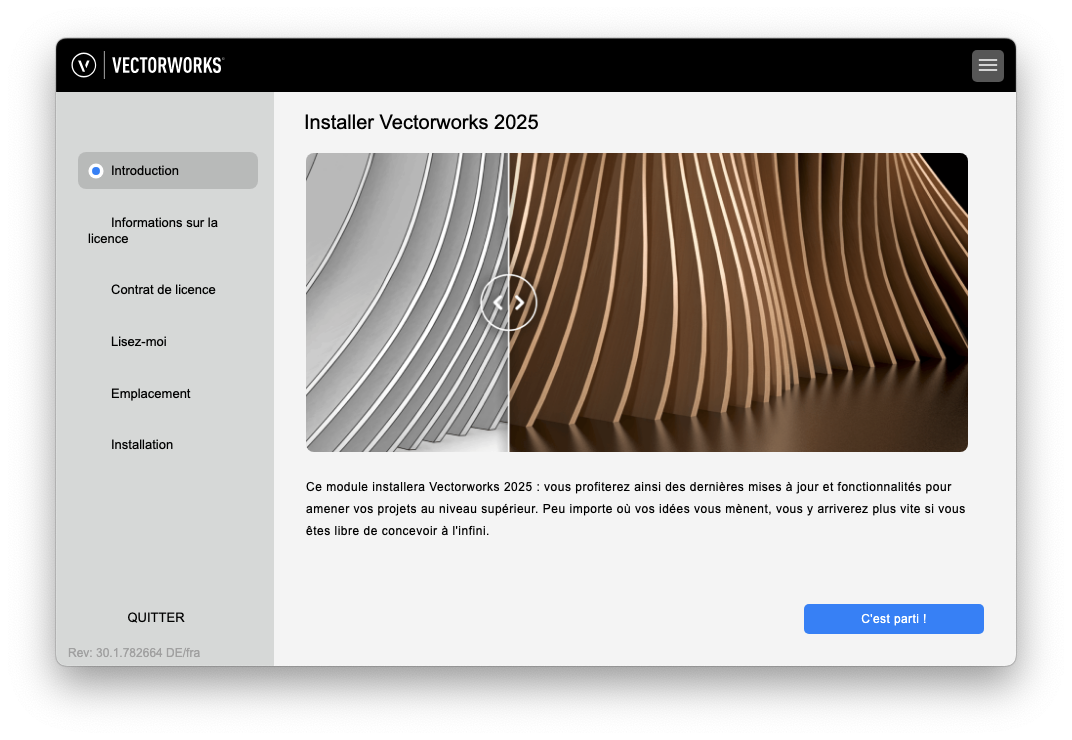Click the paragraph starting 'Ce module installera'
The image size is (1072, 740).
coord(636,509)
